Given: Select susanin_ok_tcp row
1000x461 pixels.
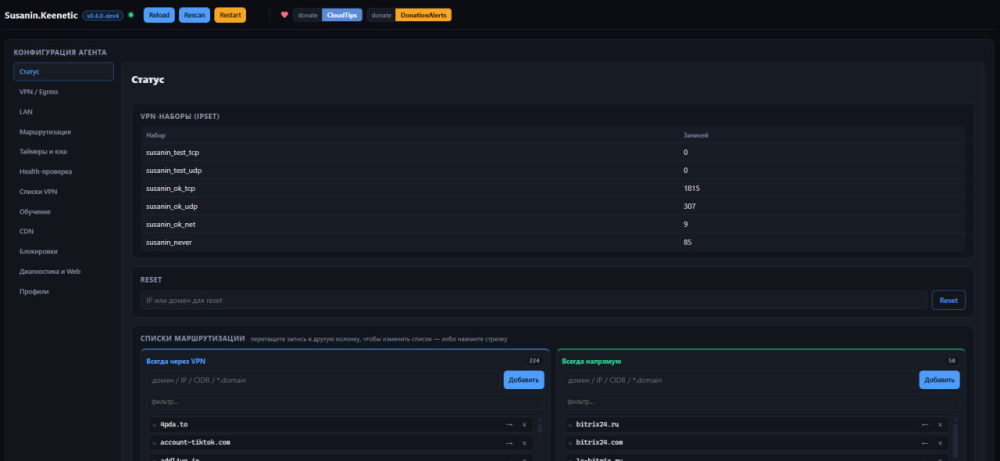Looking at the screenshot, I should coord(552,188).
